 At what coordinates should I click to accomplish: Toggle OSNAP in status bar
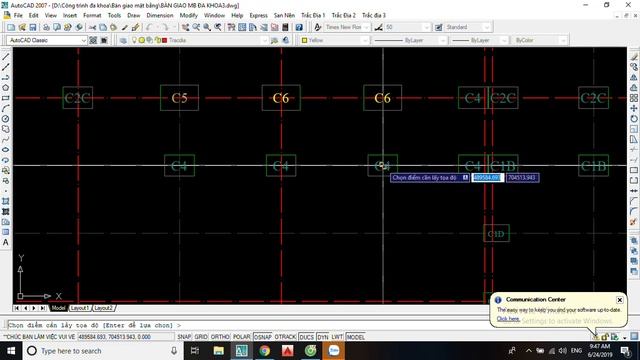point(262,337)
